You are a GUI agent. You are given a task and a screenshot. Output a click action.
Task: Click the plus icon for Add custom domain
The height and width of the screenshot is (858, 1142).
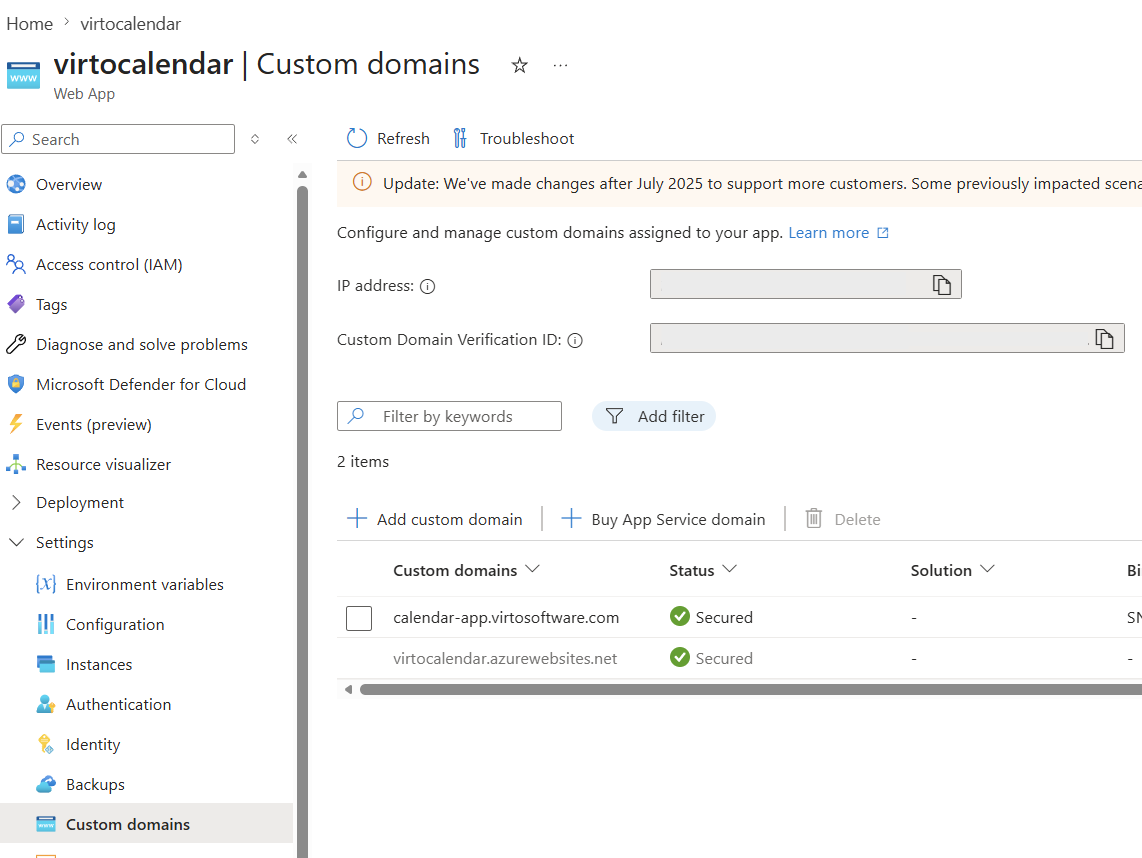click(357, 519)
